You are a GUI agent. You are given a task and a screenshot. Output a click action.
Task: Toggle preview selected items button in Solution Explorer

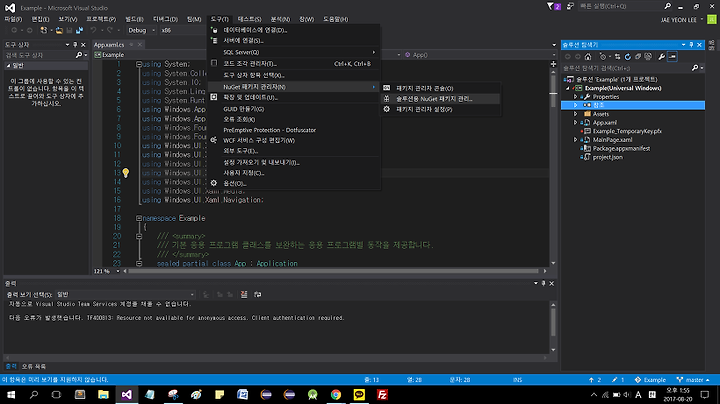click(672, 56)
